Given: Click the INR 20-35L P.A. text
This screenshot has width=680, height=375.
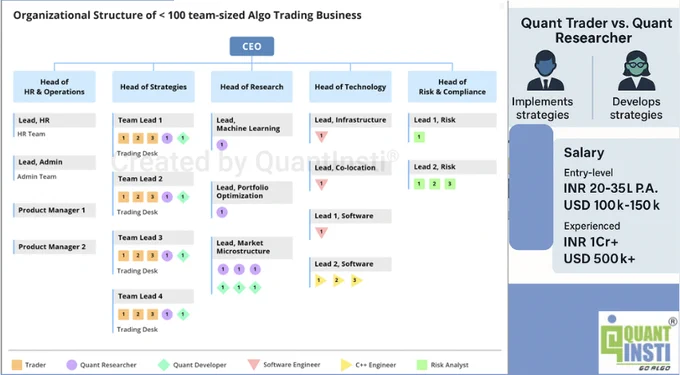Looking at the screenshot, I should (x=611, y=189).
